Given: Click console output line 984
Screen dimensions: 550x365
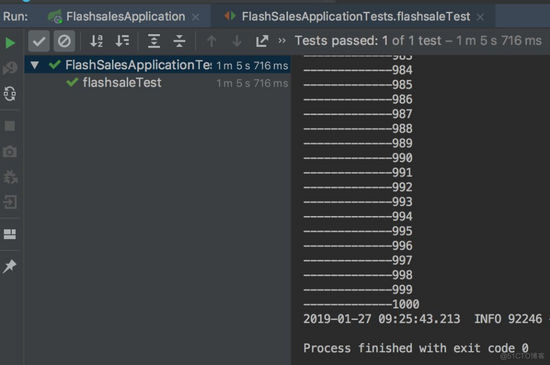Looking at the screenshot, I should 358,70.
